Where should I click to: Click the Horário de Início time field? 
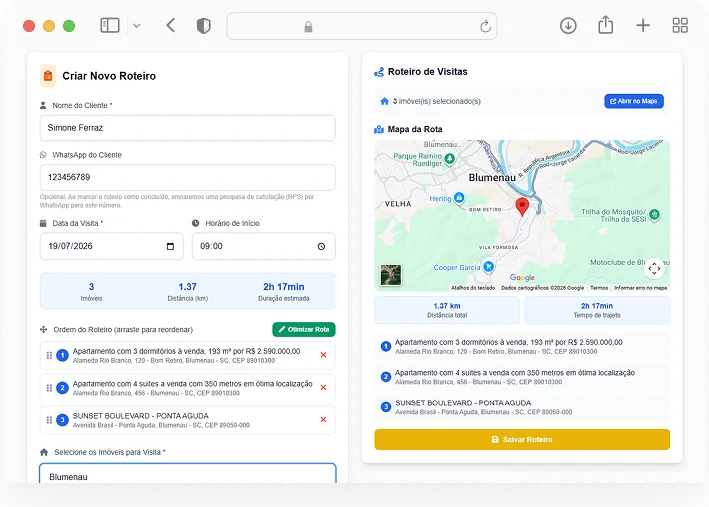(x=264, y=246)
